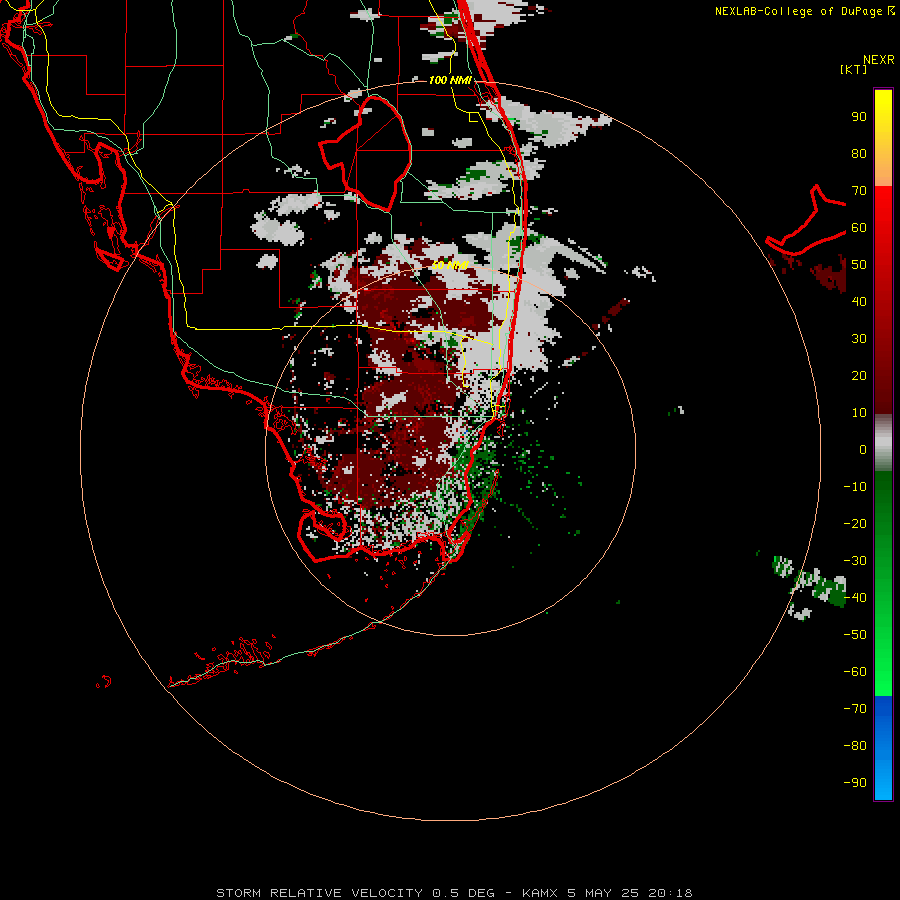Click the 100 NMI range ring label
This screenshot has height=900, width=900.
(450, 80)
